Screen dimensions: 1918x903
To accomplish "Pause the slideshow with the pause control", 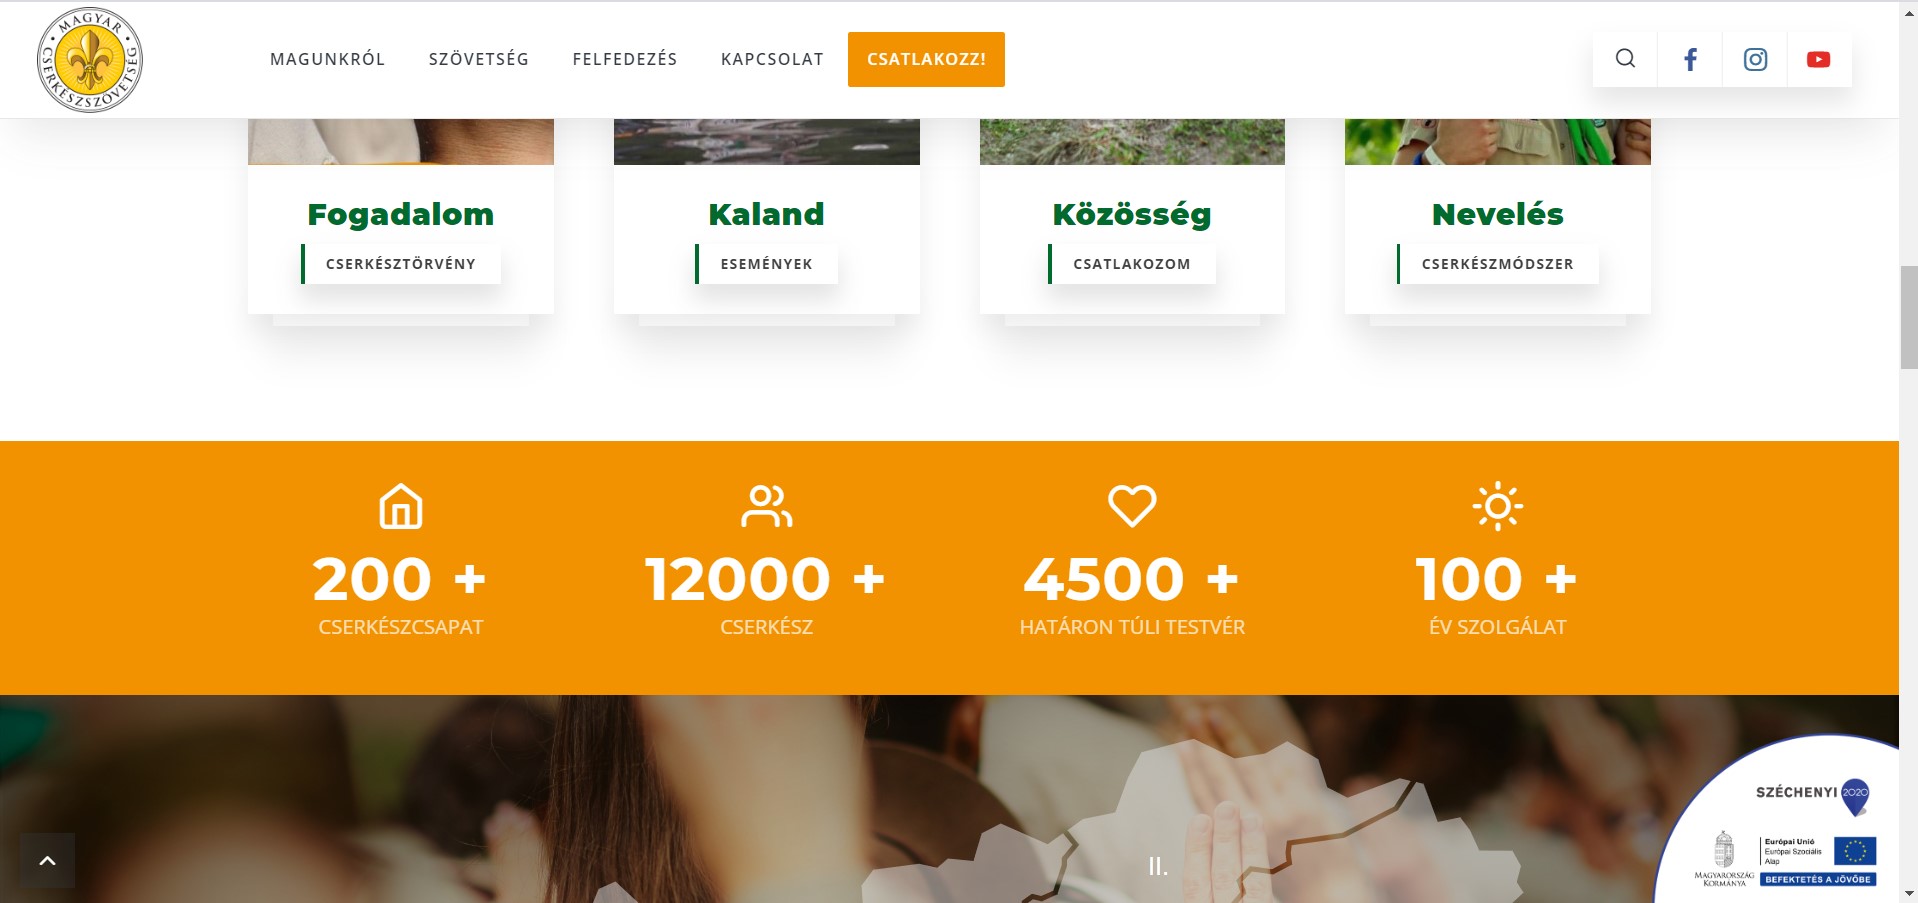I will pyautogui.click(x=1157, y=866).
